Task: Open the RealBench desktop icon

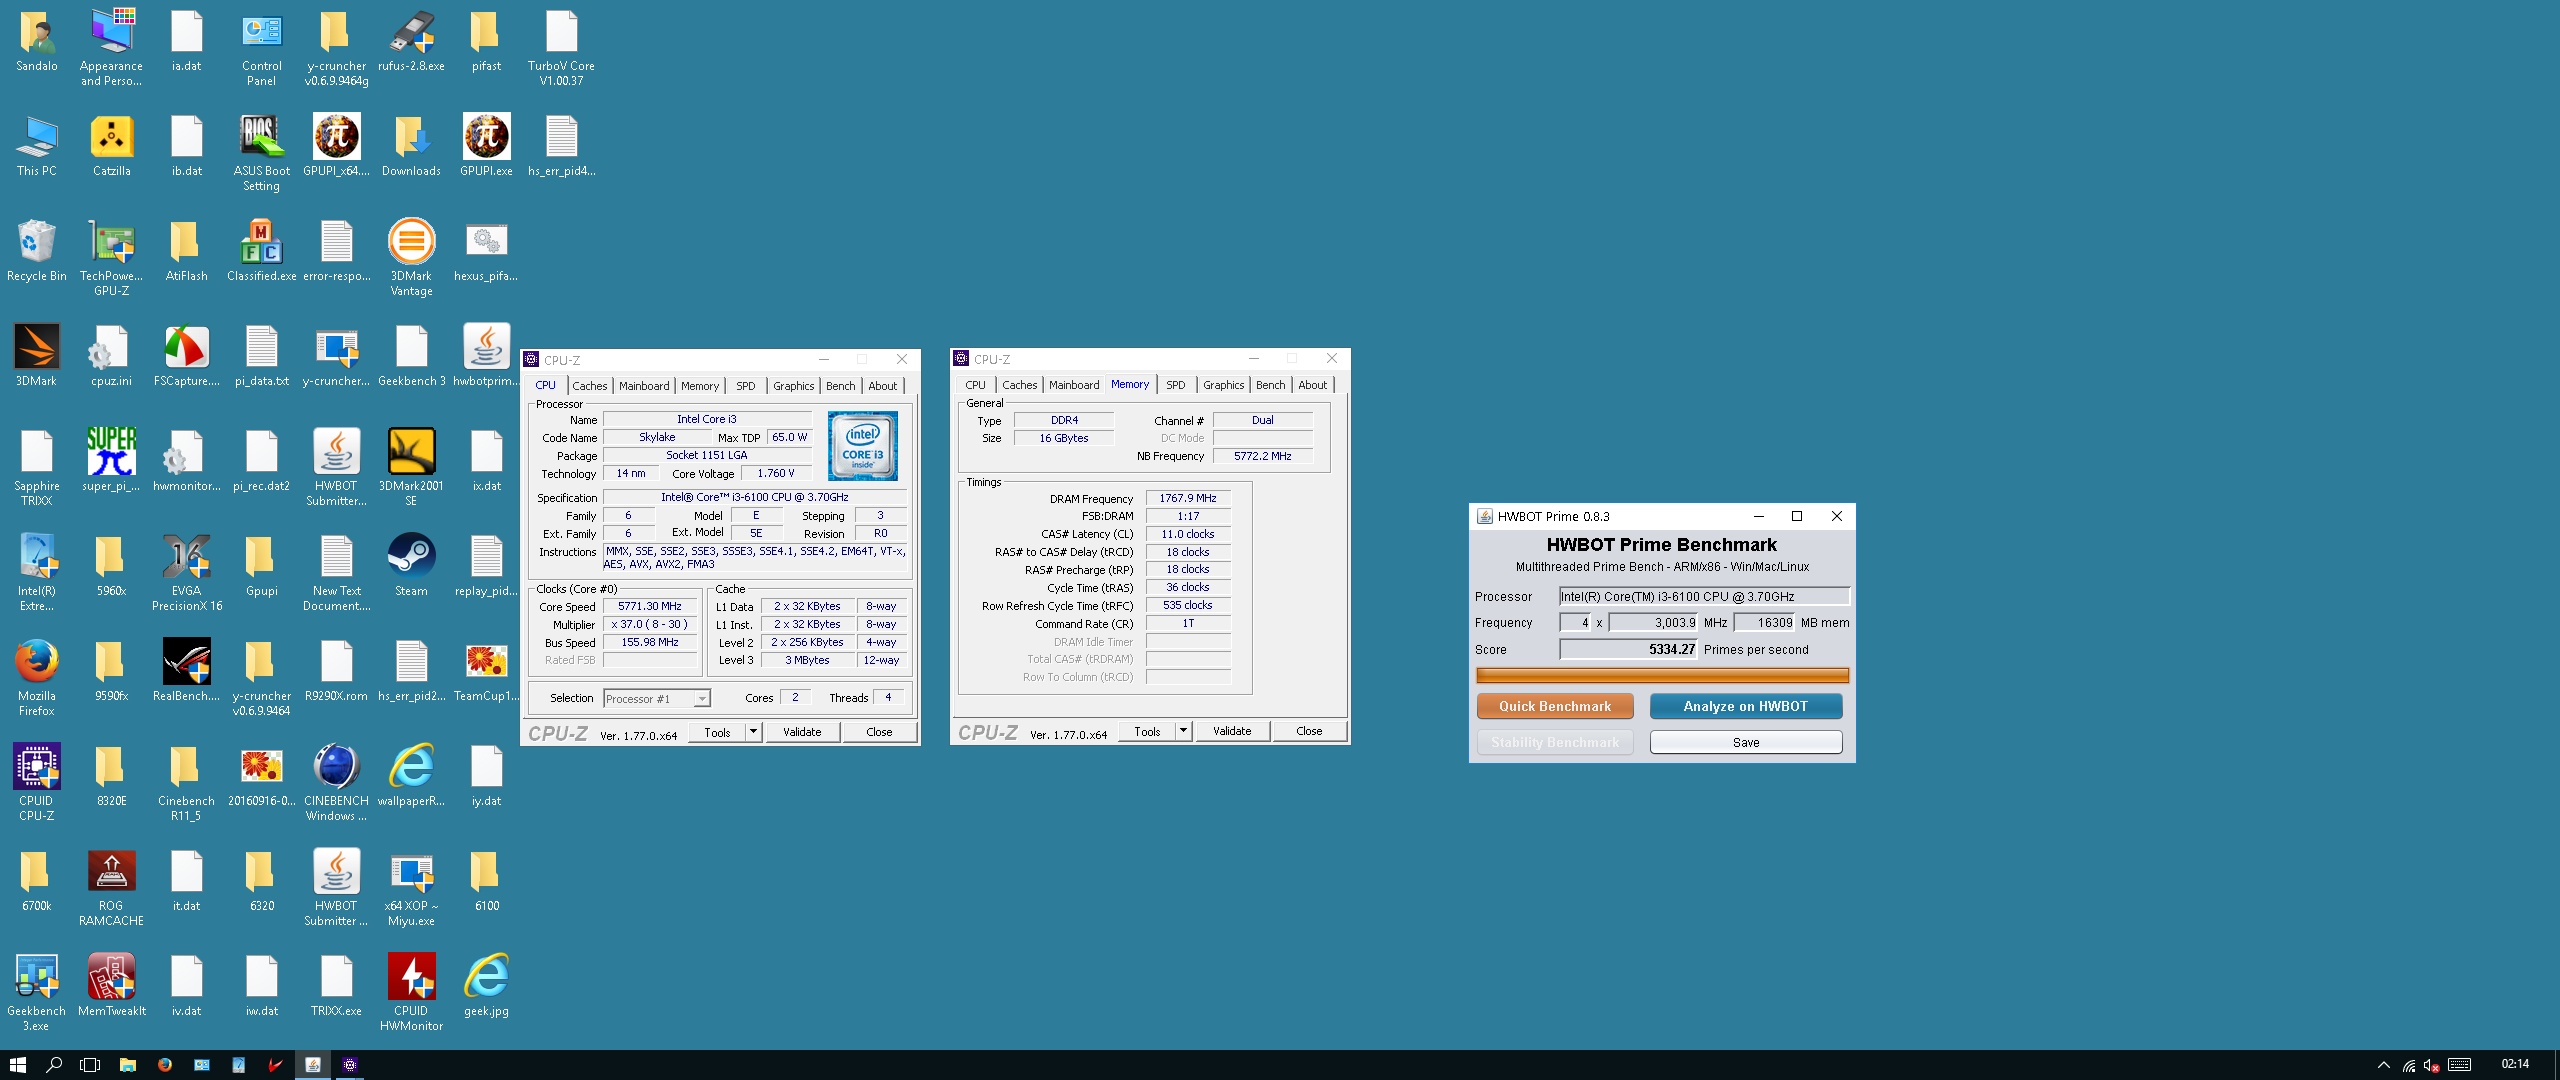Action: click(x=186, y=672)
